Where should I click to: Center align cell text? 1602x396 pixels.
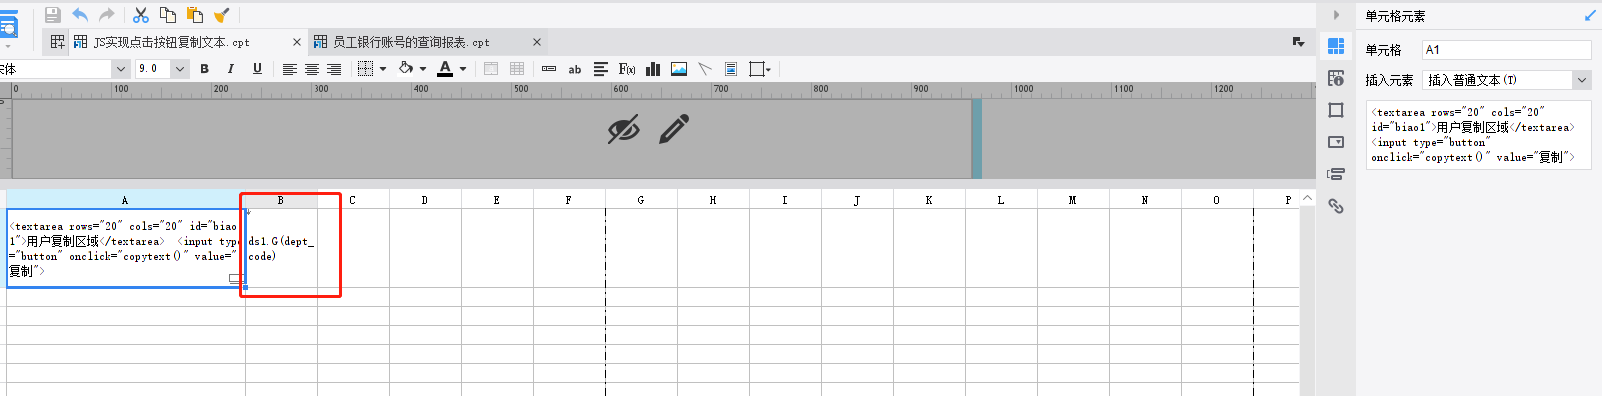tap(312, 69)
